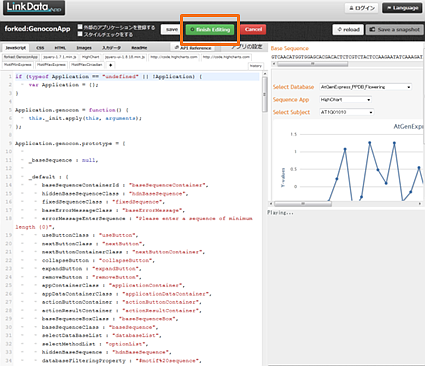Open the login (ログイン) button
This screenshot has height=366, width=425.
[361, 8]
